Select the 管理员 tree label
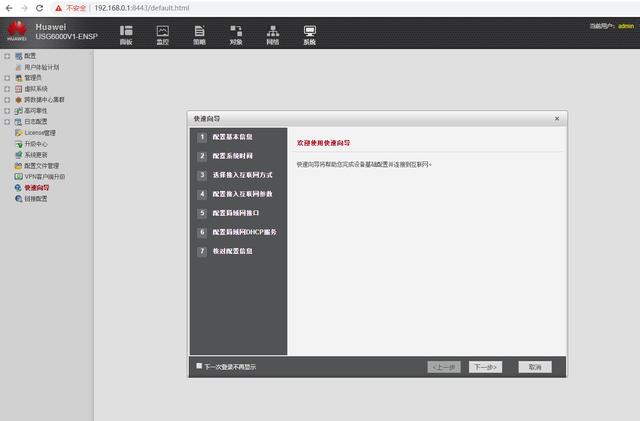This screenshot has height=421, width=640. 33,78
